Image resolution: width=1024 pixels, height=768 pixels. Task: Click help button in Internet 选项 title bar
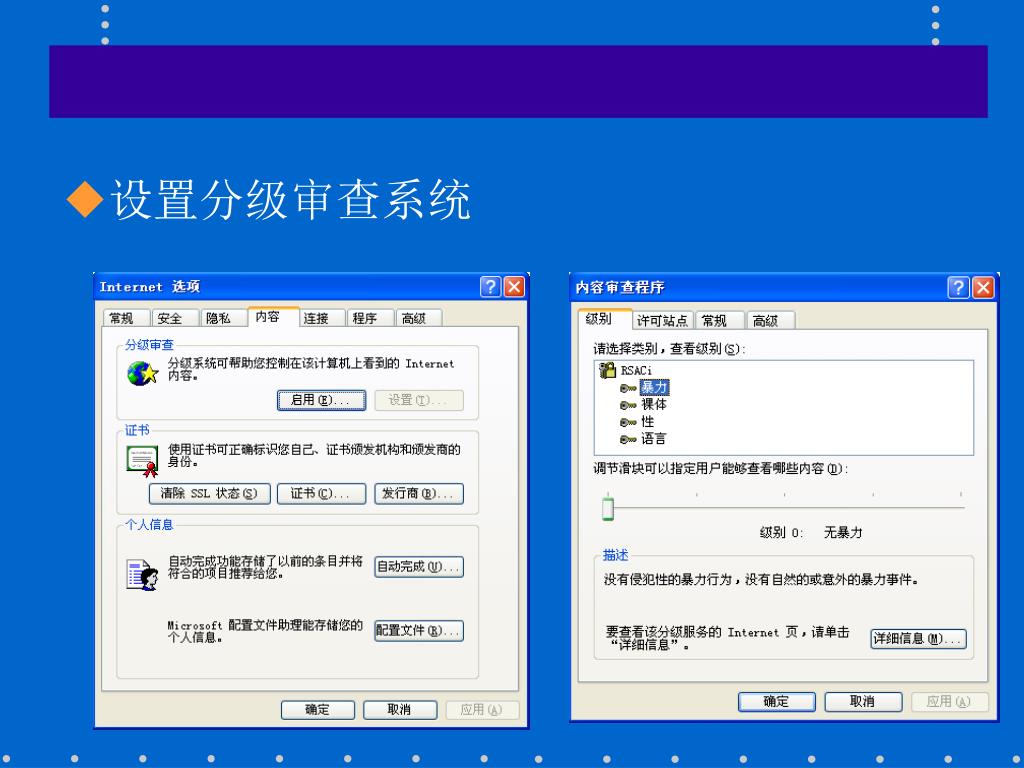click(x=490, y=287)
